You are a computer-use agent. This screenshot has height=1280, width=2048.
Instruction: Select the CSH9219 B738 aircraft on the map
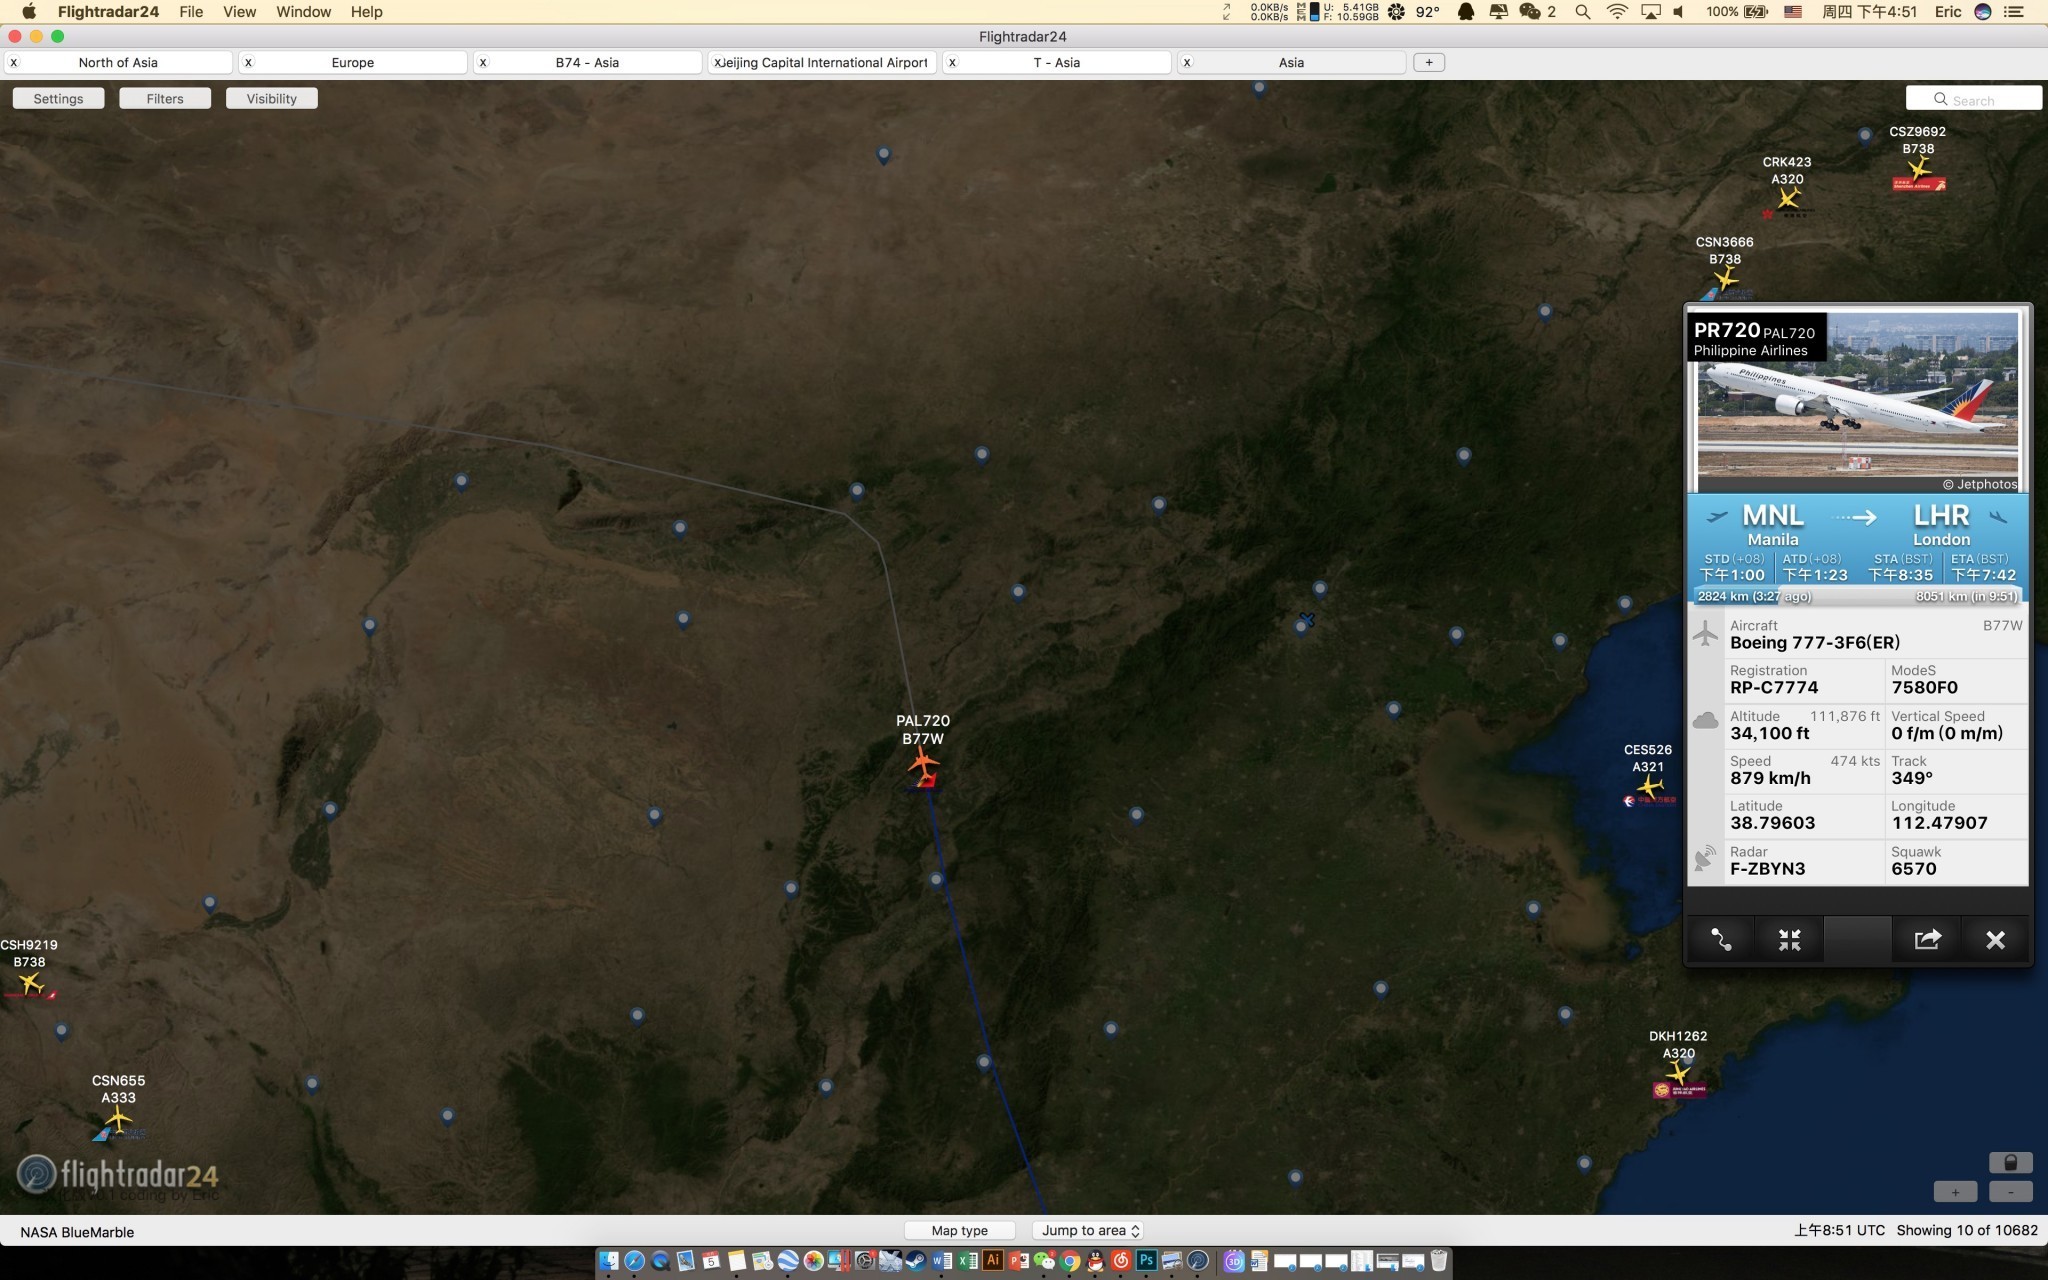point(30,982)
